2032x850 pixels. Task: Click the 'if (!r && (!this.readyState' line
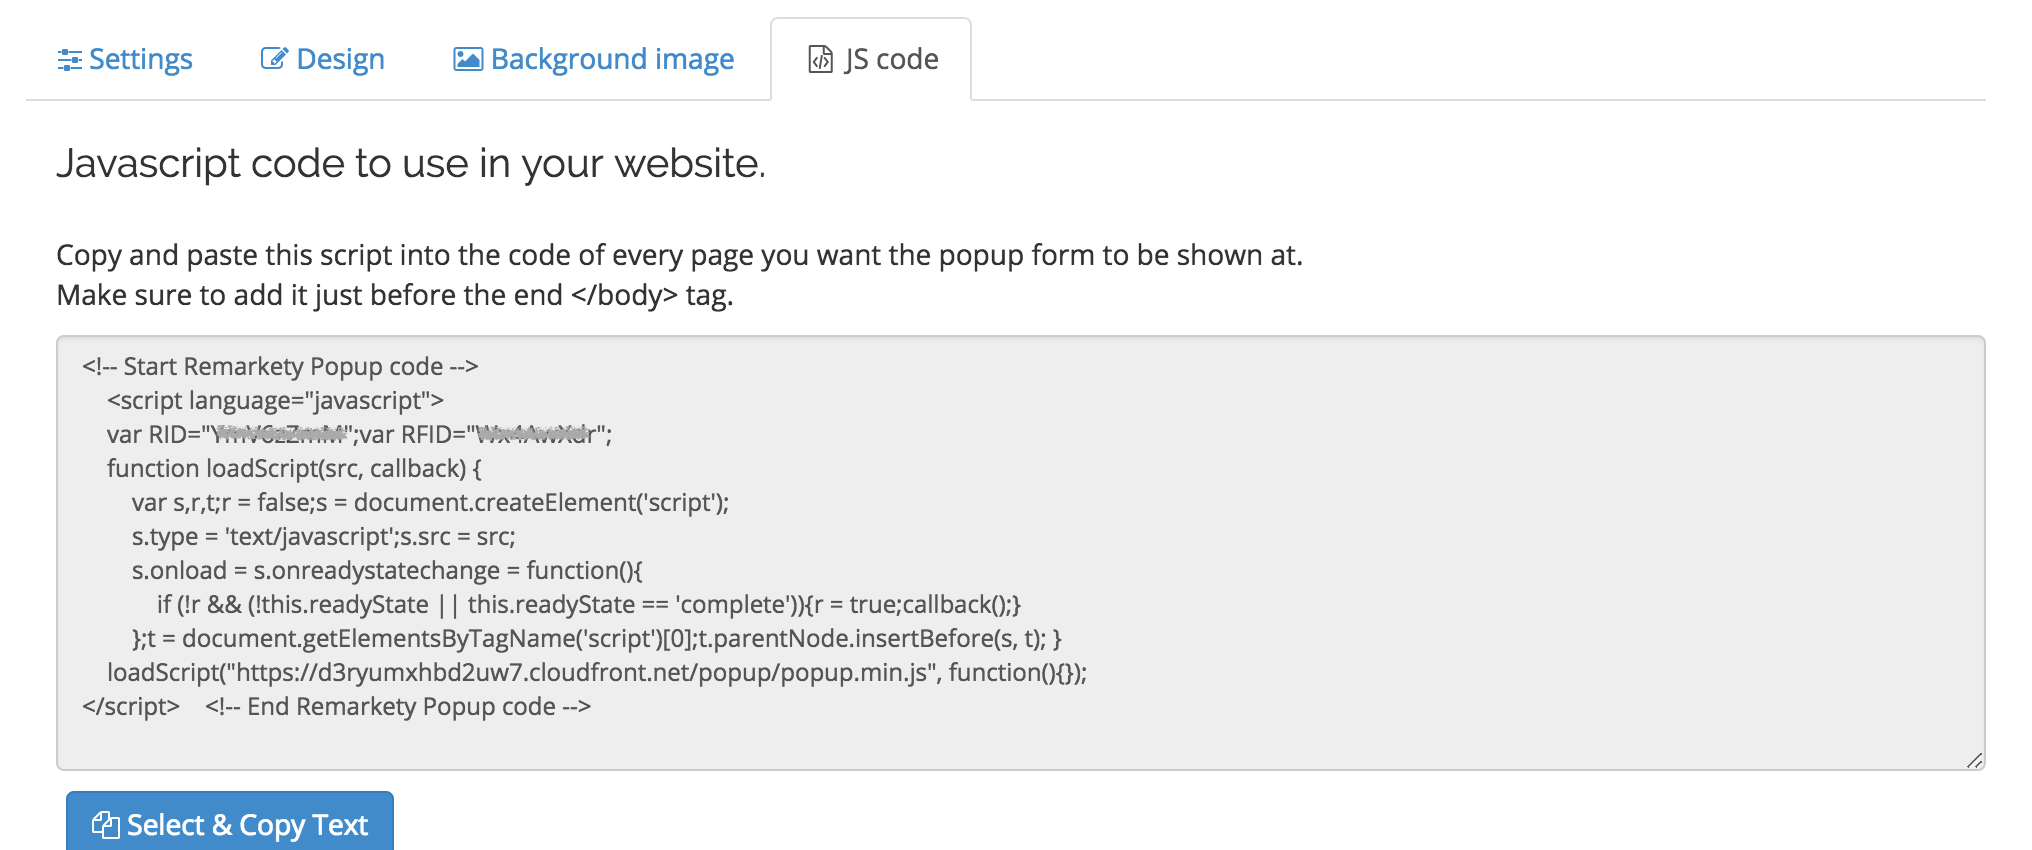click(x=588, y=605)
